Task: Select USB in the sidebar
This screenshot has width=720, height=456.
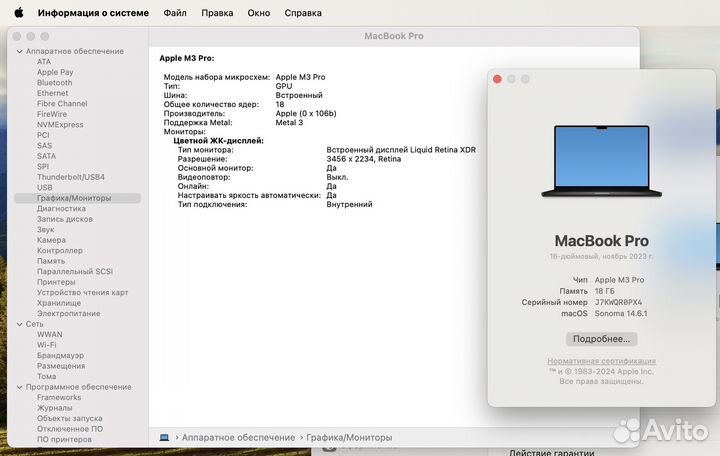Action: [x=45, y=188]
